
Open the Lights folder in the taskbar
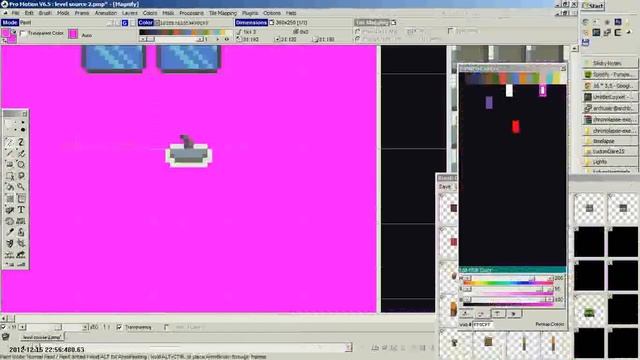coord(611,162)
